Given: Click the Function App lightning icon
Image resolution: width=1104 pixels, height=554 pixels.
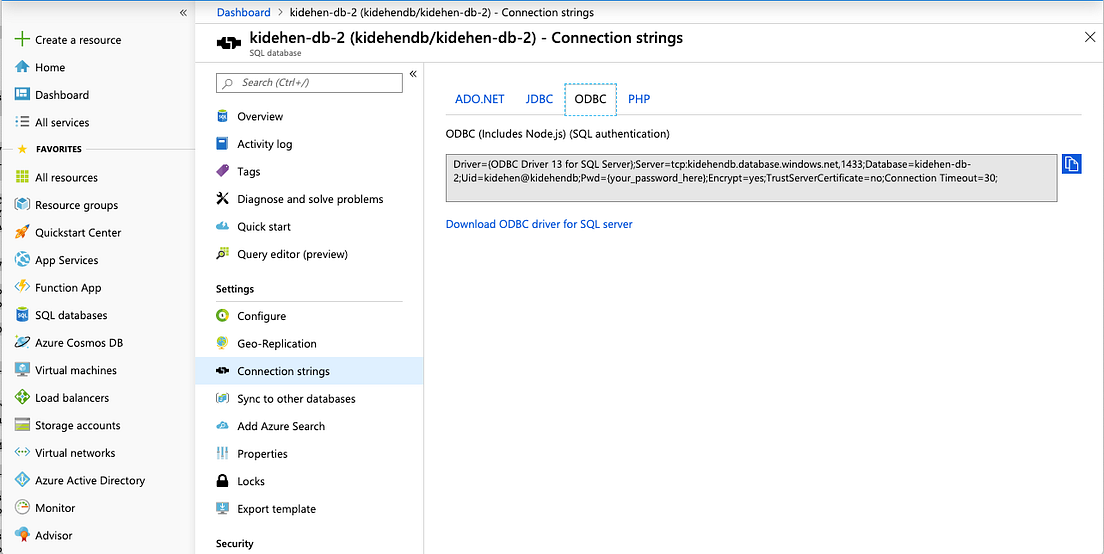Looking at the screenshot, I should [x=23, y=287].
